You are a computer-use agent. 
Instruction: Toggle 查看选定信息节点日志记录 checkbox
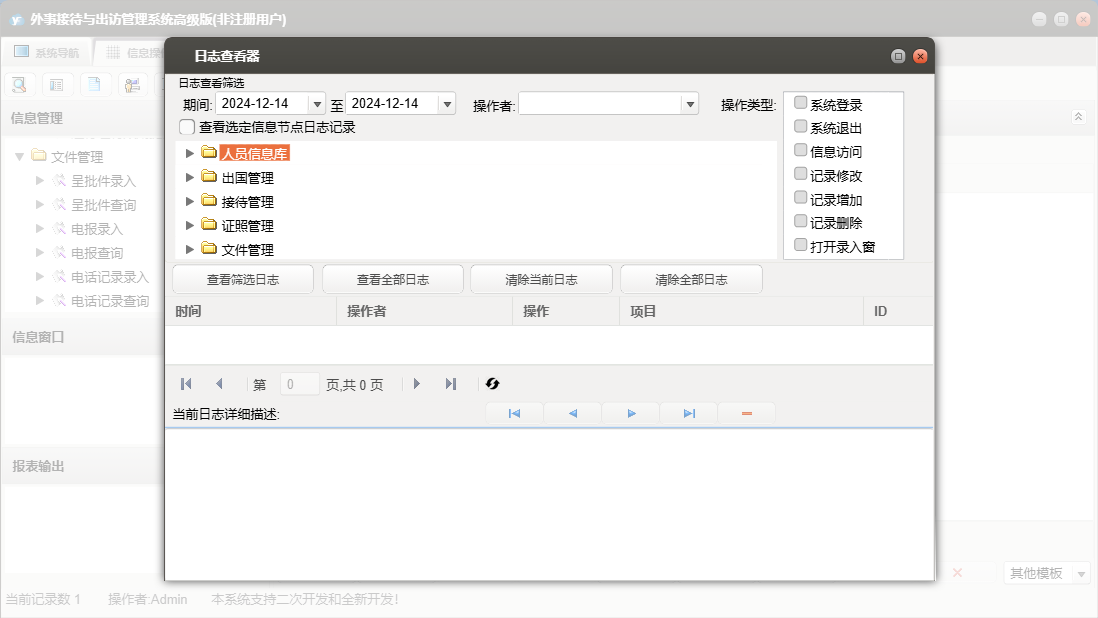pos(187,127)
